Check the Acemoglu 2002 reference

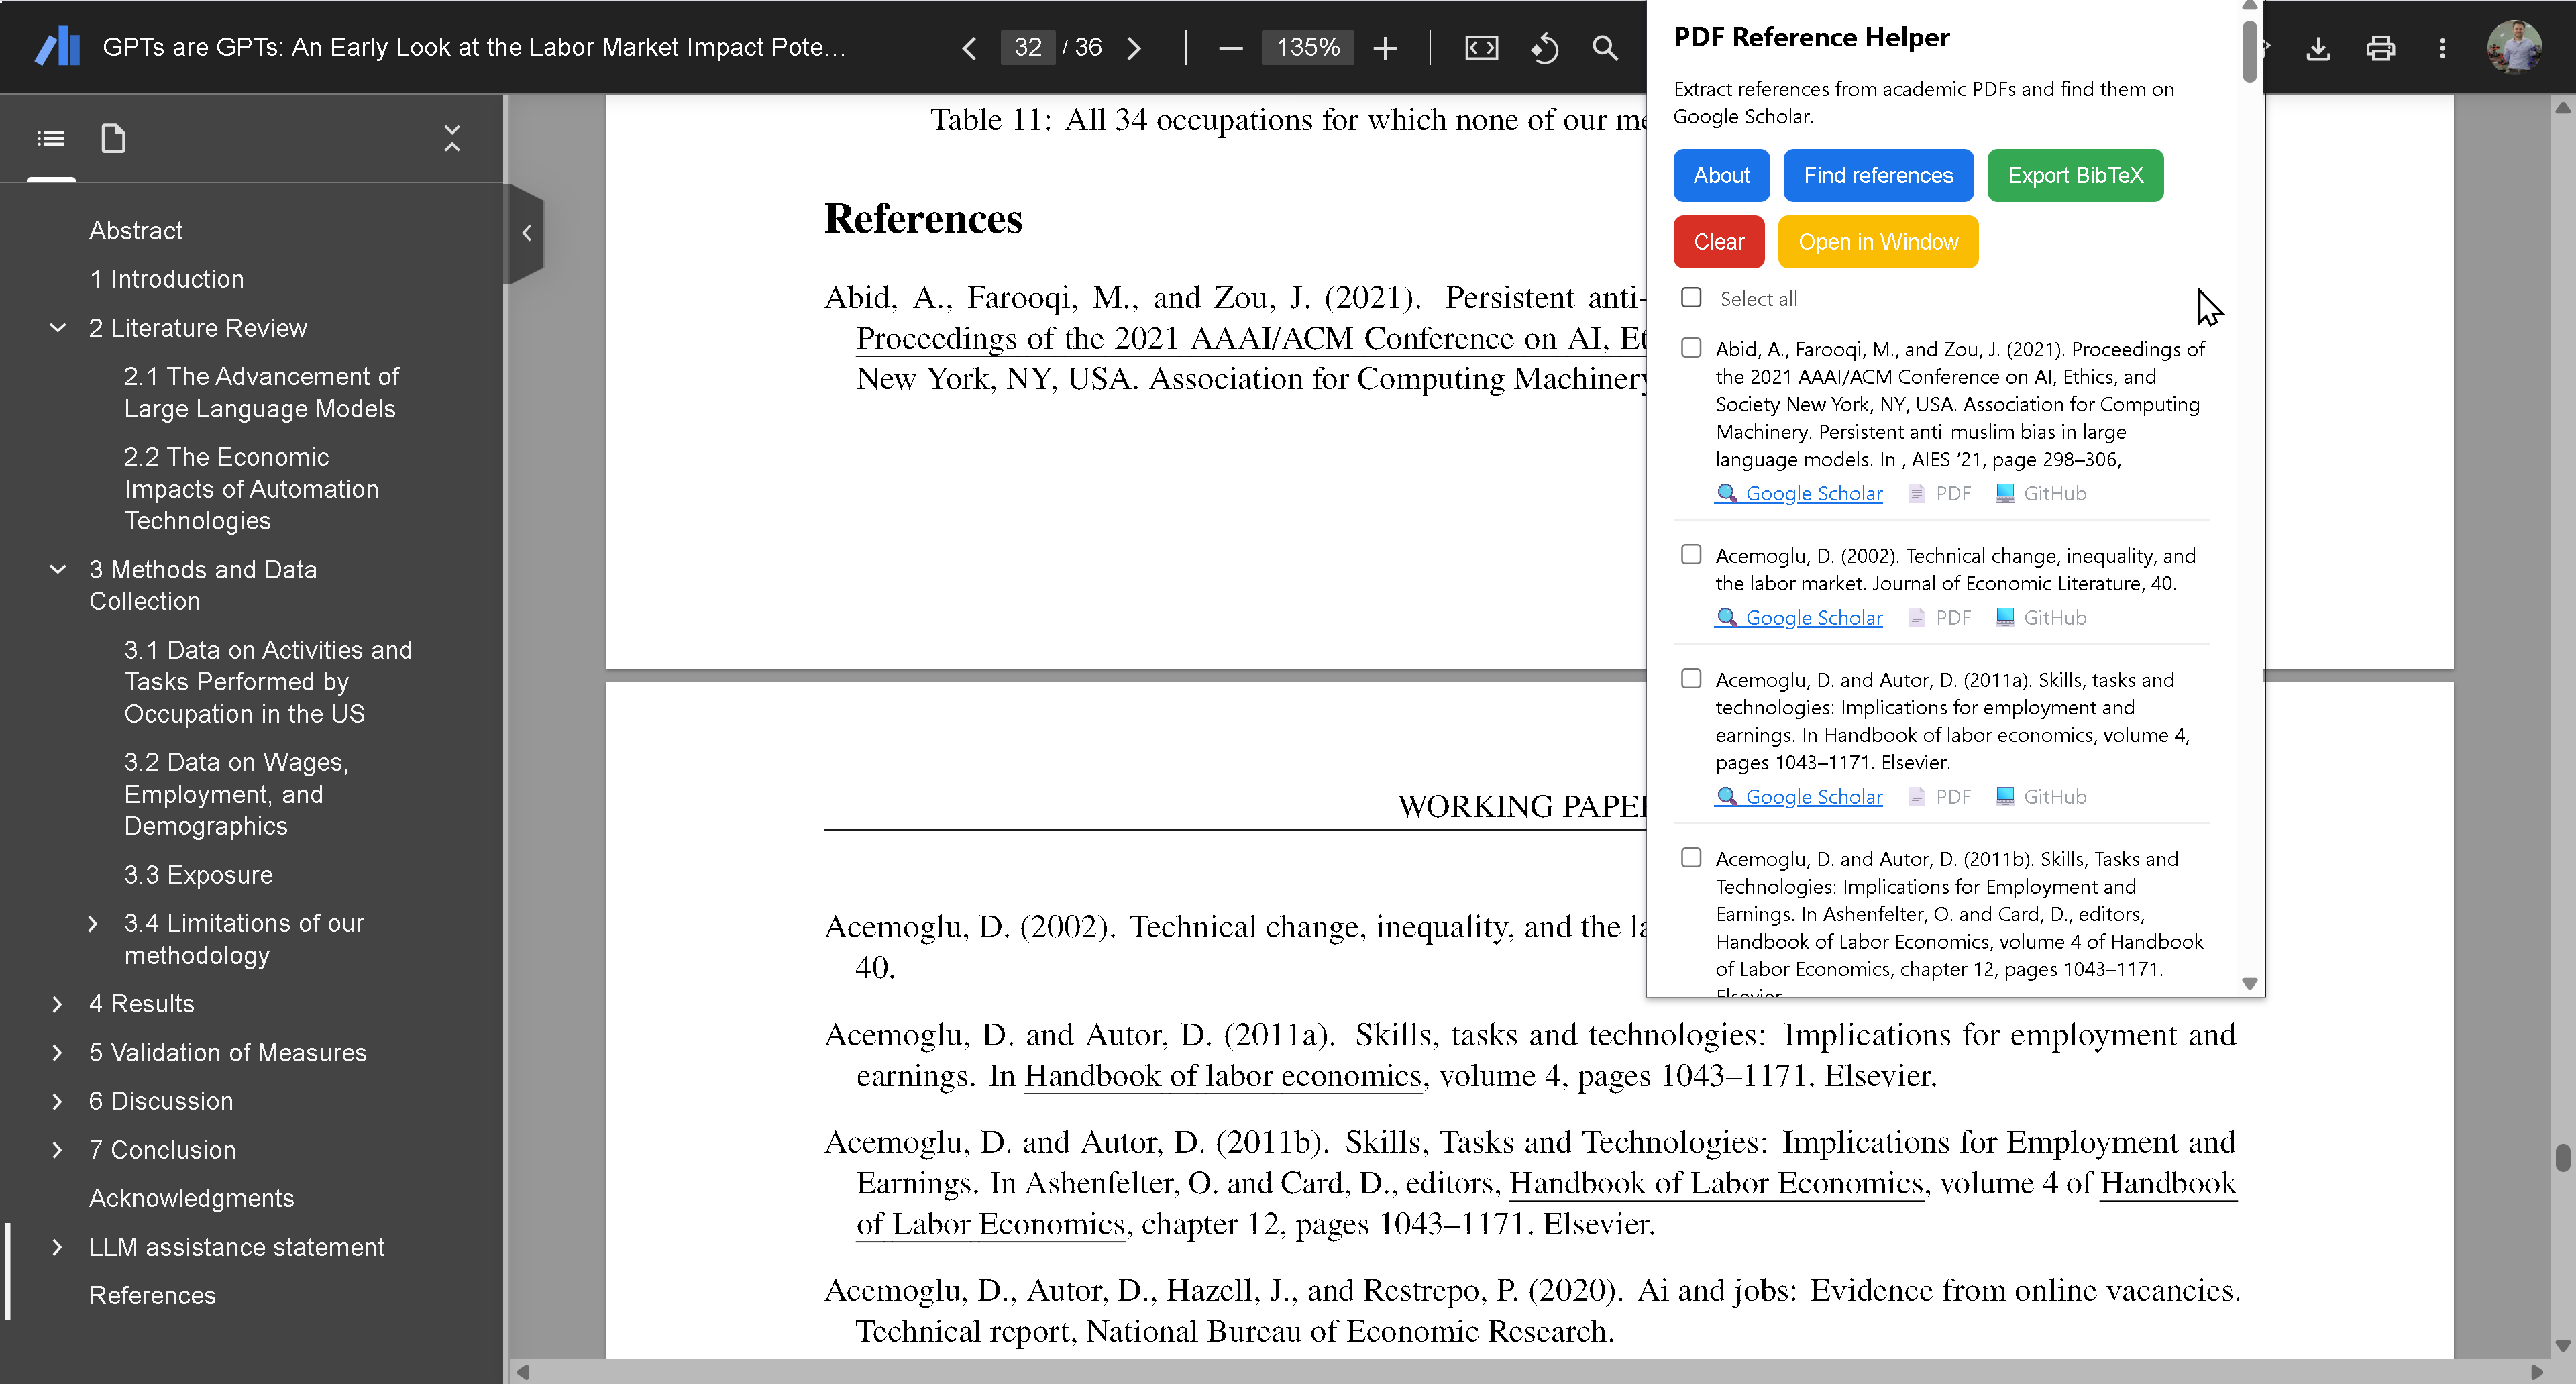tap(1691, 554)
